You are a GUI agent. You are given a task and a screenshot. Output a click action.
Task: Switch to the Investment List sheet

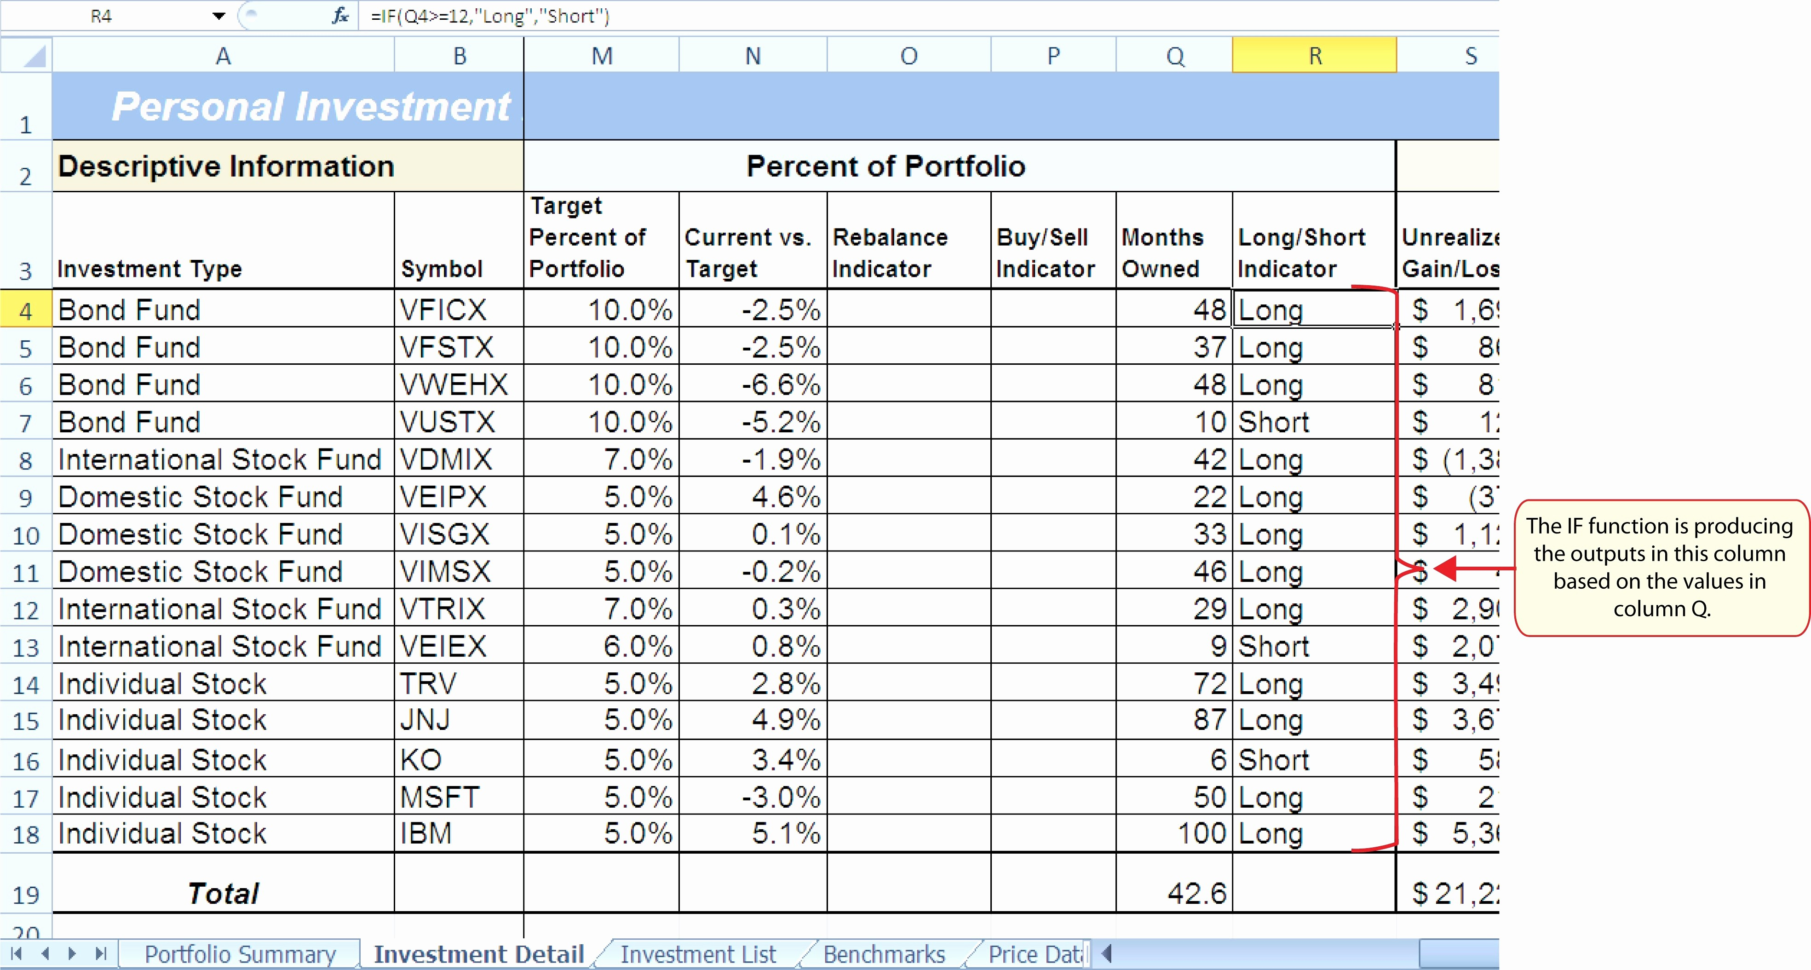pos(699,954)
